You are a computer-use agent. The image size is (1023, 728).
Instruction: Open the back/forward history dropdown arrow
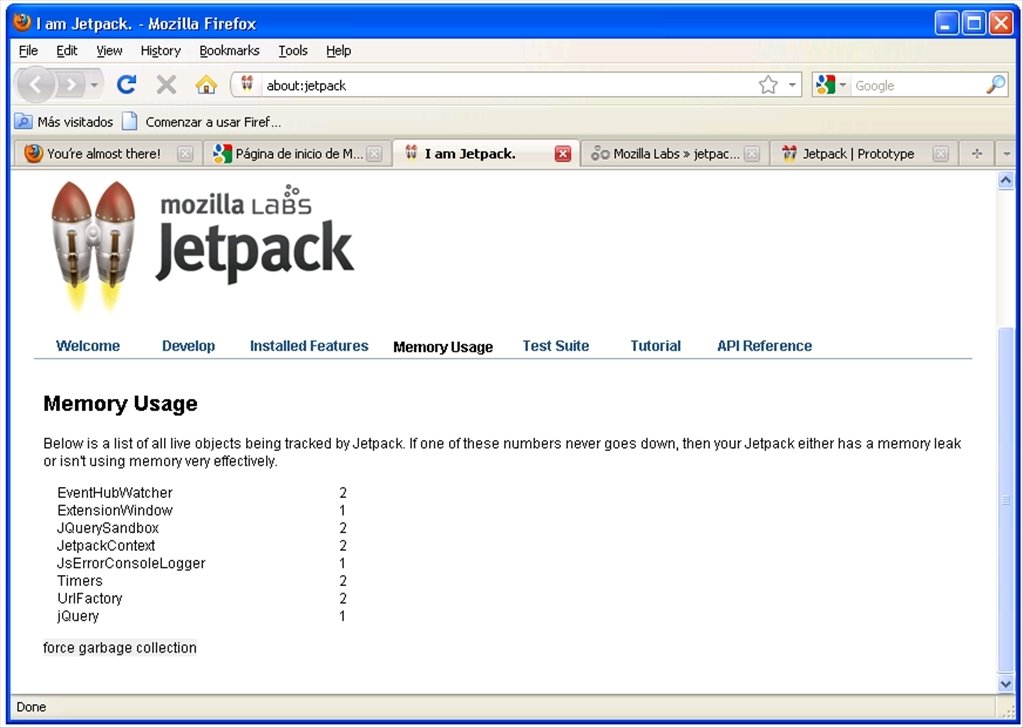[x=95, y=85]
